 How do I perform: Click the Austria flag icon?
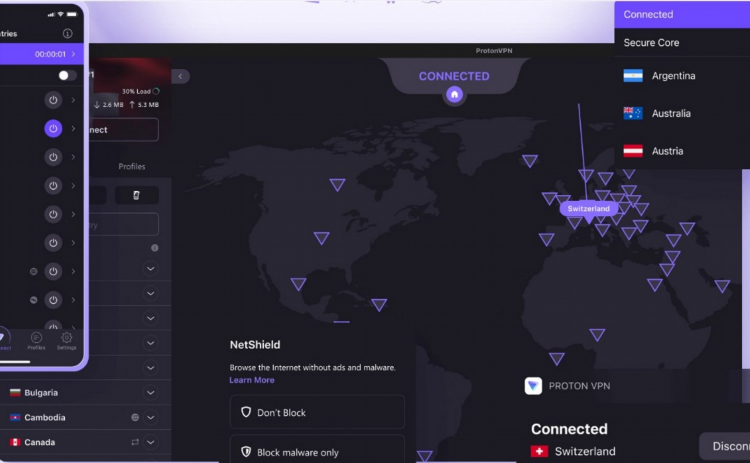[633, 151]
